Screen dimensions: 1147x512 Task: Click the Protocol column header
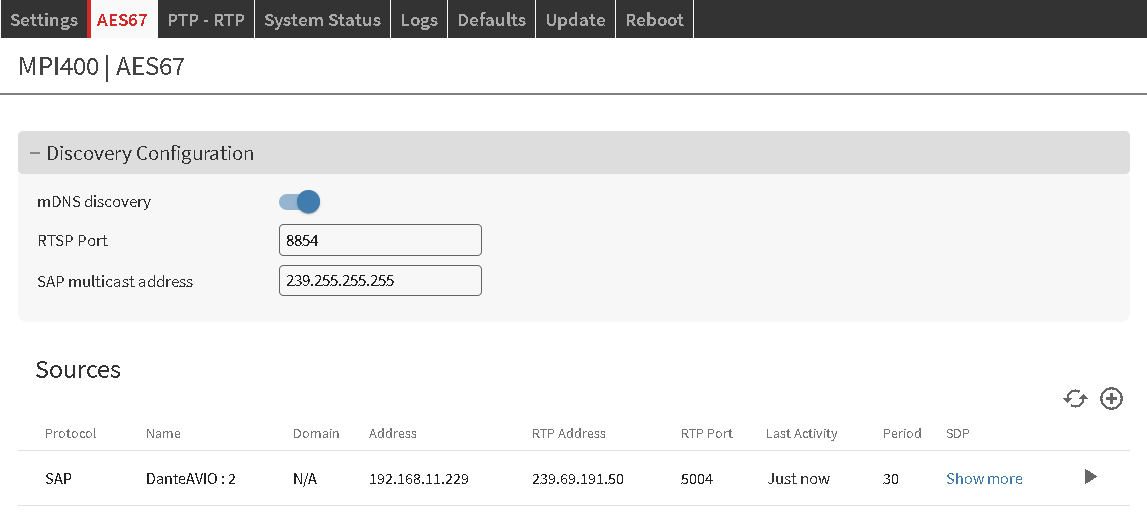click(70, 434)
